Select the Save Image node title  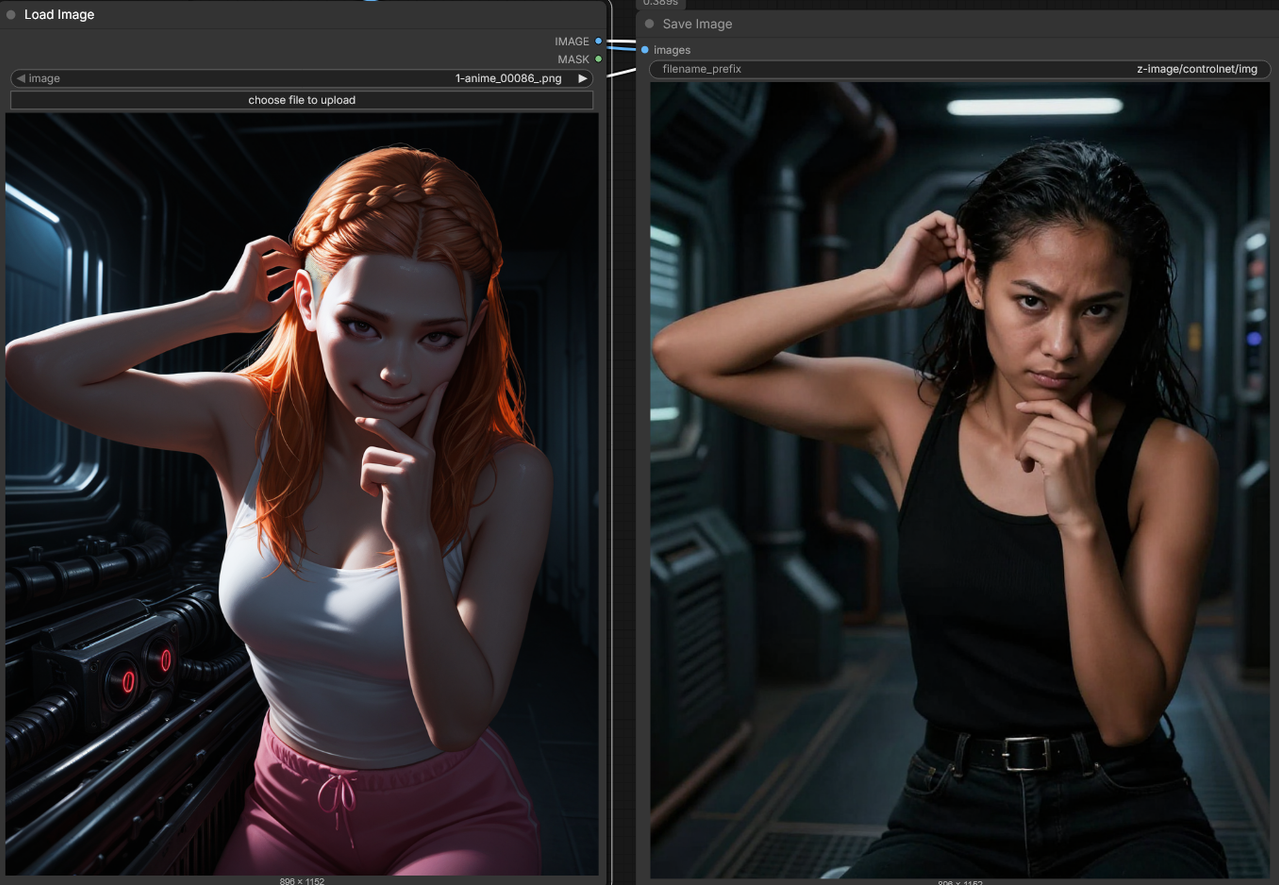(697, 24)
